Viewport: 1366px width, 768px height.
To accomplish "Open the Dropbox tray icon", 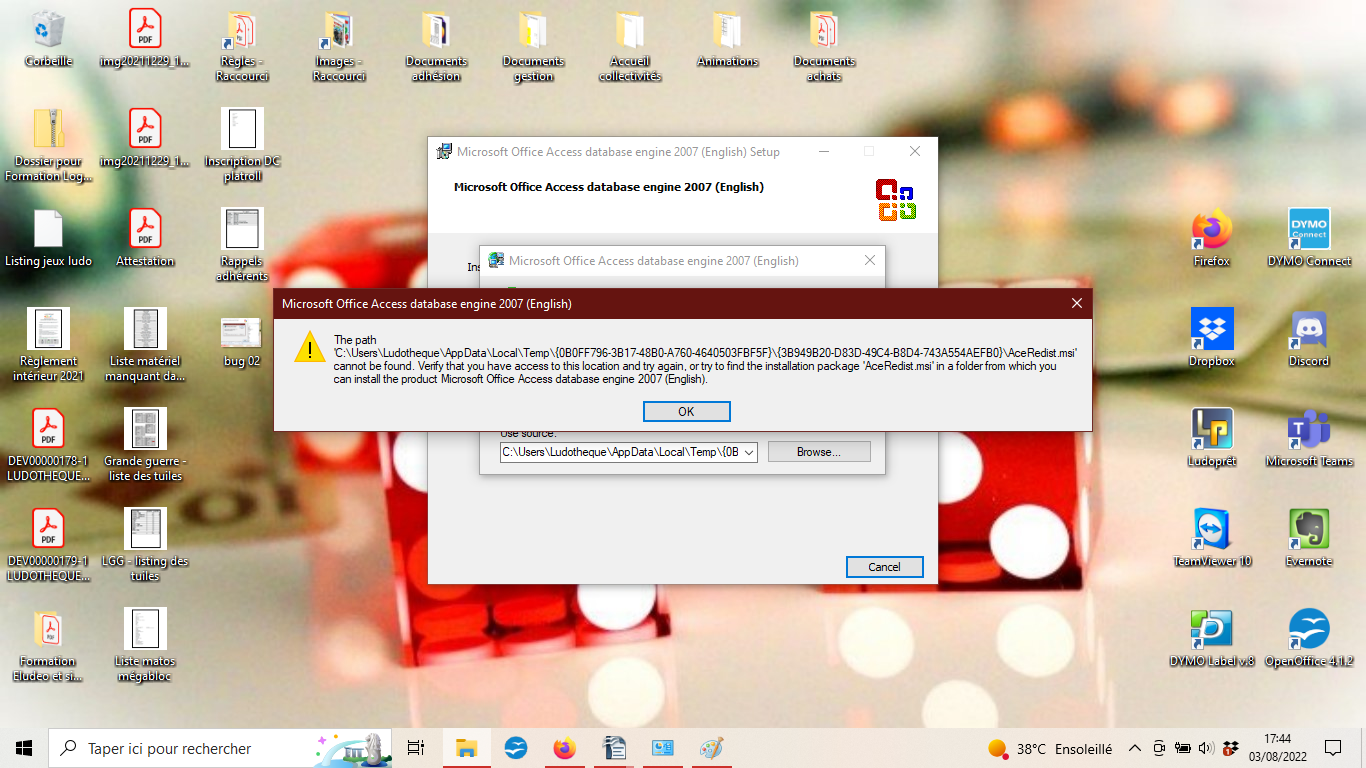I will pos(1230,748).
